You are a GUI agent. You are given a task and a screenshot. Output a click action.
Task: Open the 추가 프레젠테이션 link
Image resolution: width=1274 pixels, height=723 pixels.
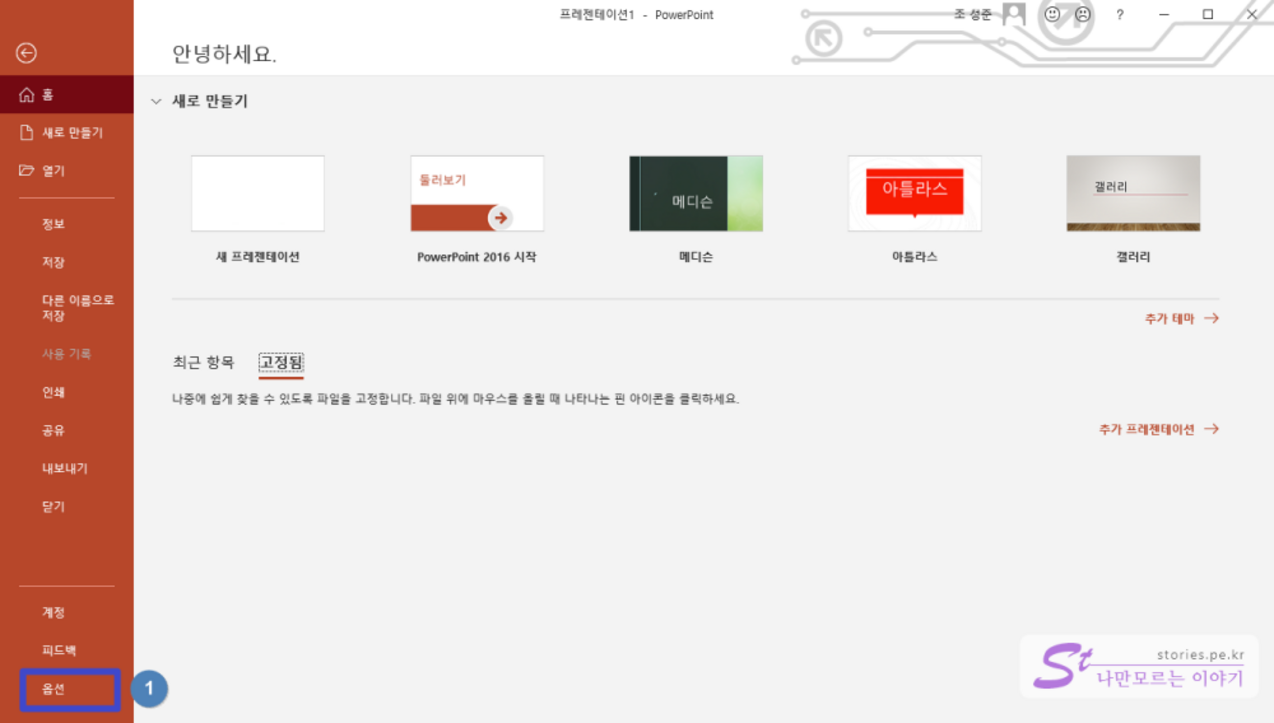pos(1158,429)
